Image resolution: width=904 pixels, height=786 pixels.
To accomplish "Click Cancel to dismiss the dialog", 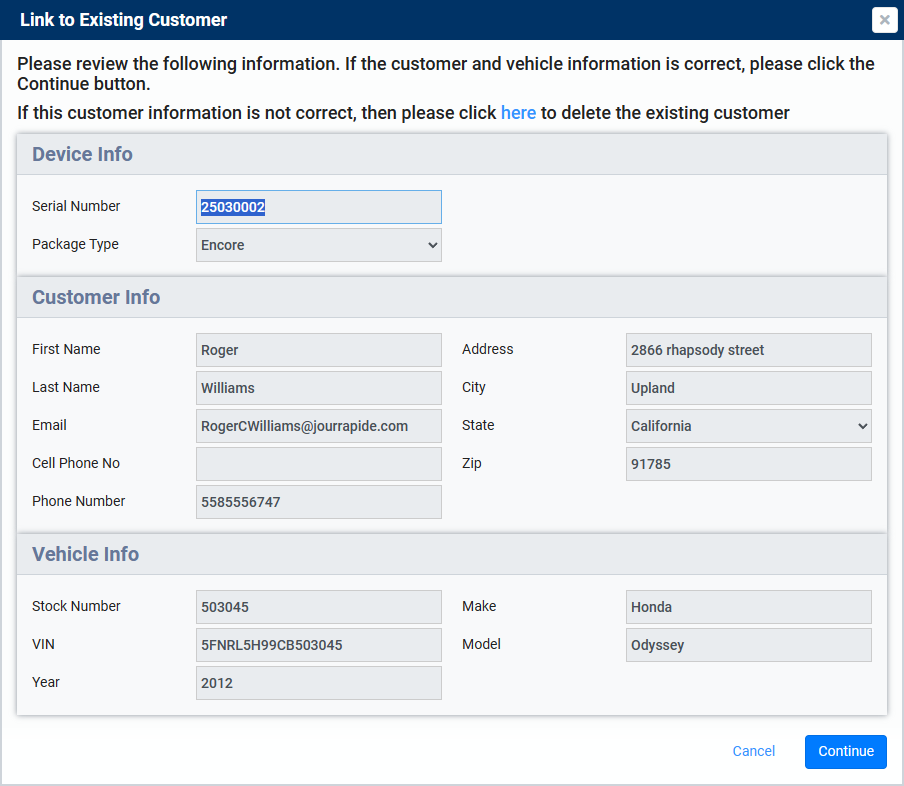I will coord(753,751).
